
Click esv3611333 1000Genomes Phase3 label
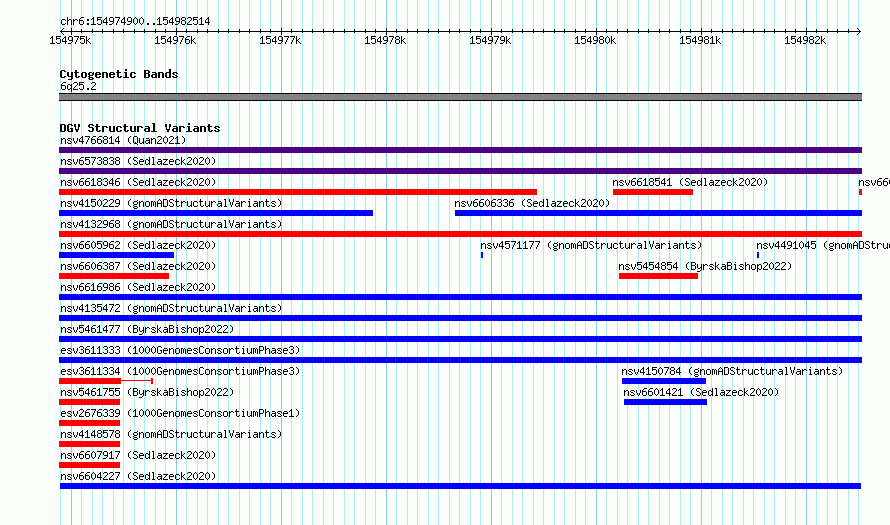tap(180, 350)
